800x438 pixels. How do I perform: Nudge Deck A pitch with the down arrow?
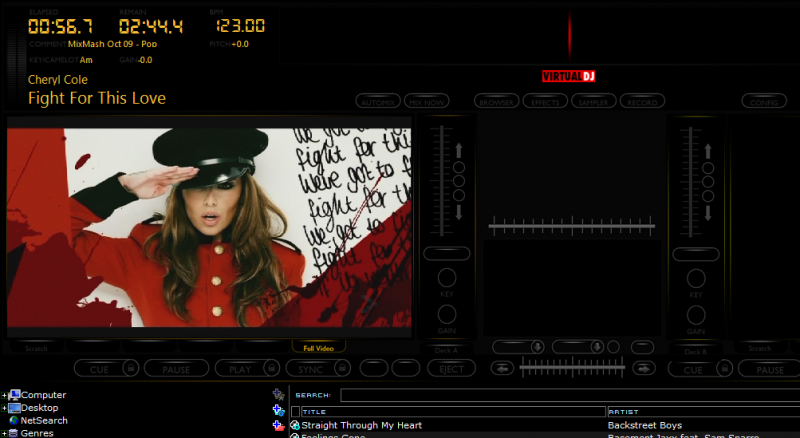pyautogui.click(x=459, y=212)
